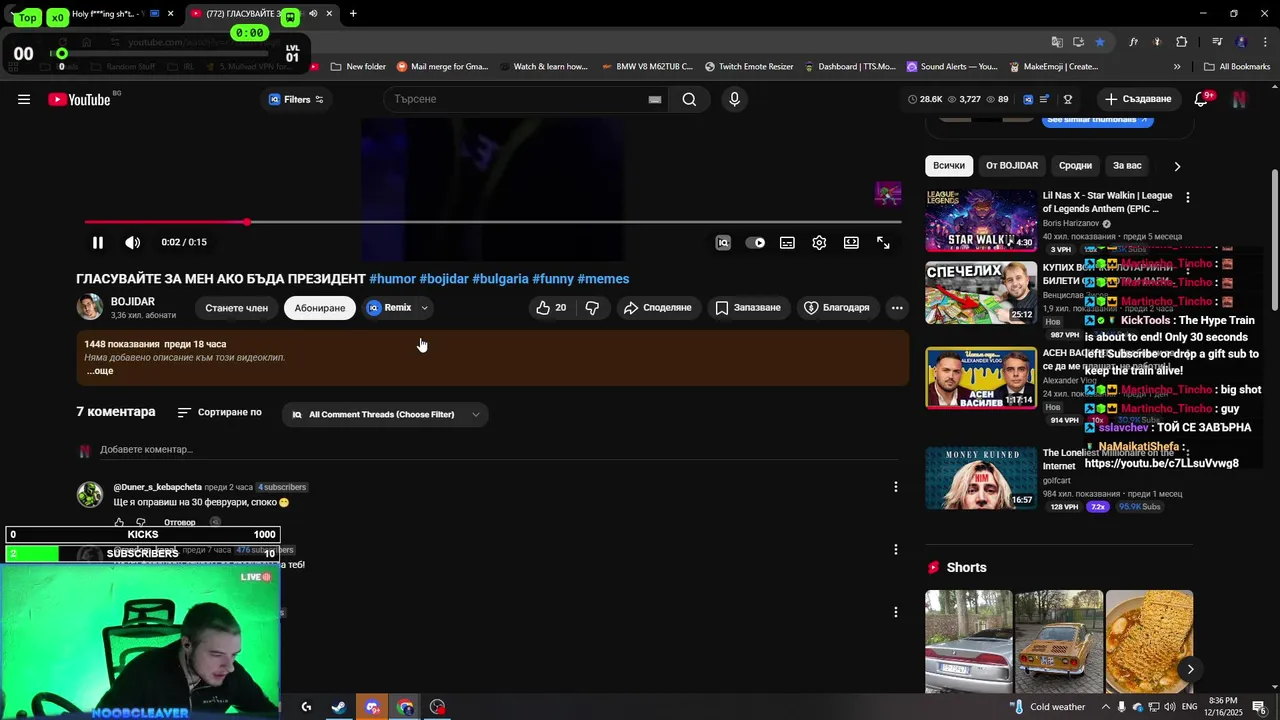Click the #bulgaria hashtag

(500, 279)
